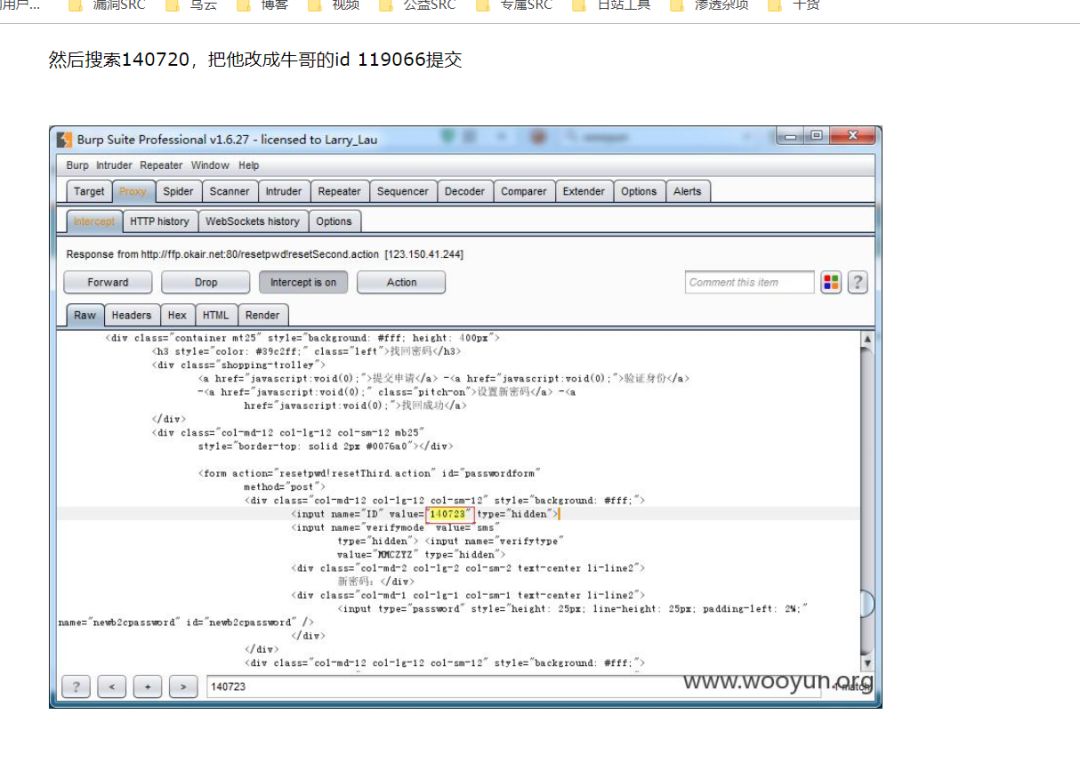
Task: Open the Burp menu
Action: point(77,165)
